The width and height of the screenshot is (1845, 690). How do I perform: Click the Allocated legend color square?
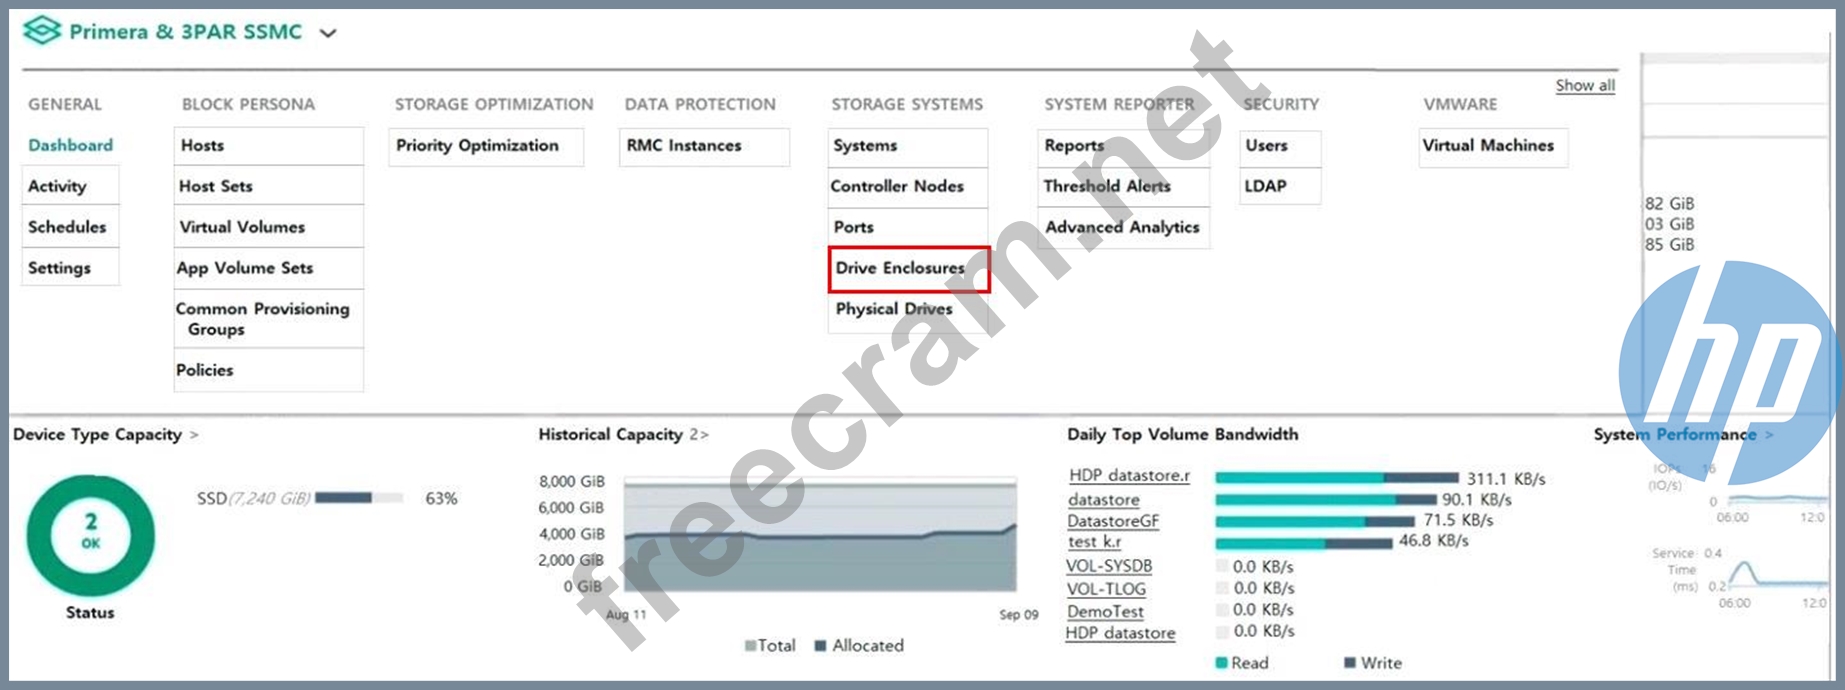(x=820, y=646)
